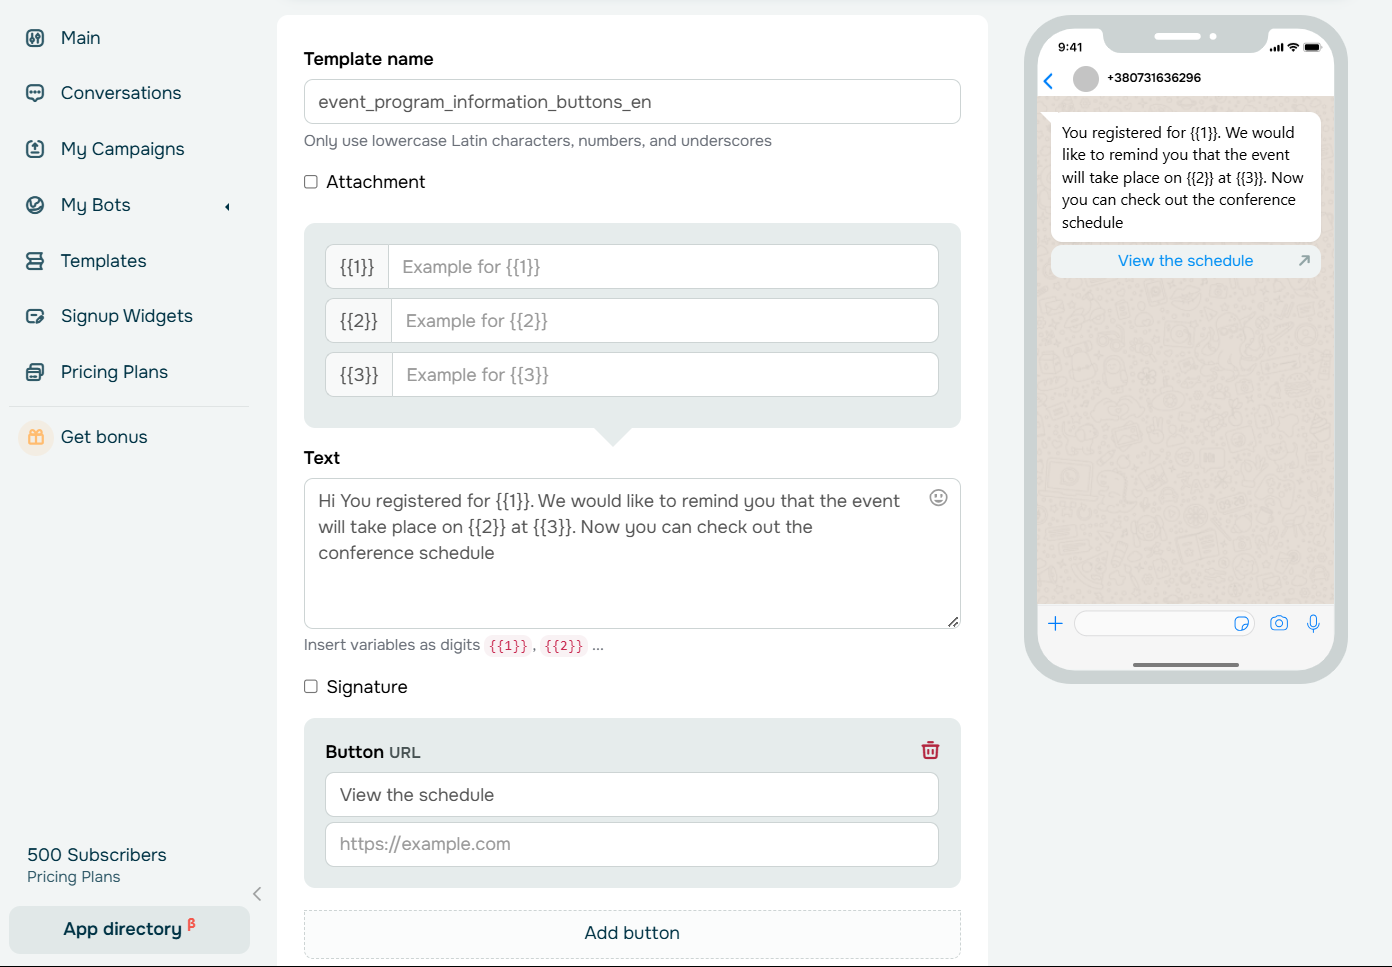Click the camera icon in phone preview

[1278, 623]
